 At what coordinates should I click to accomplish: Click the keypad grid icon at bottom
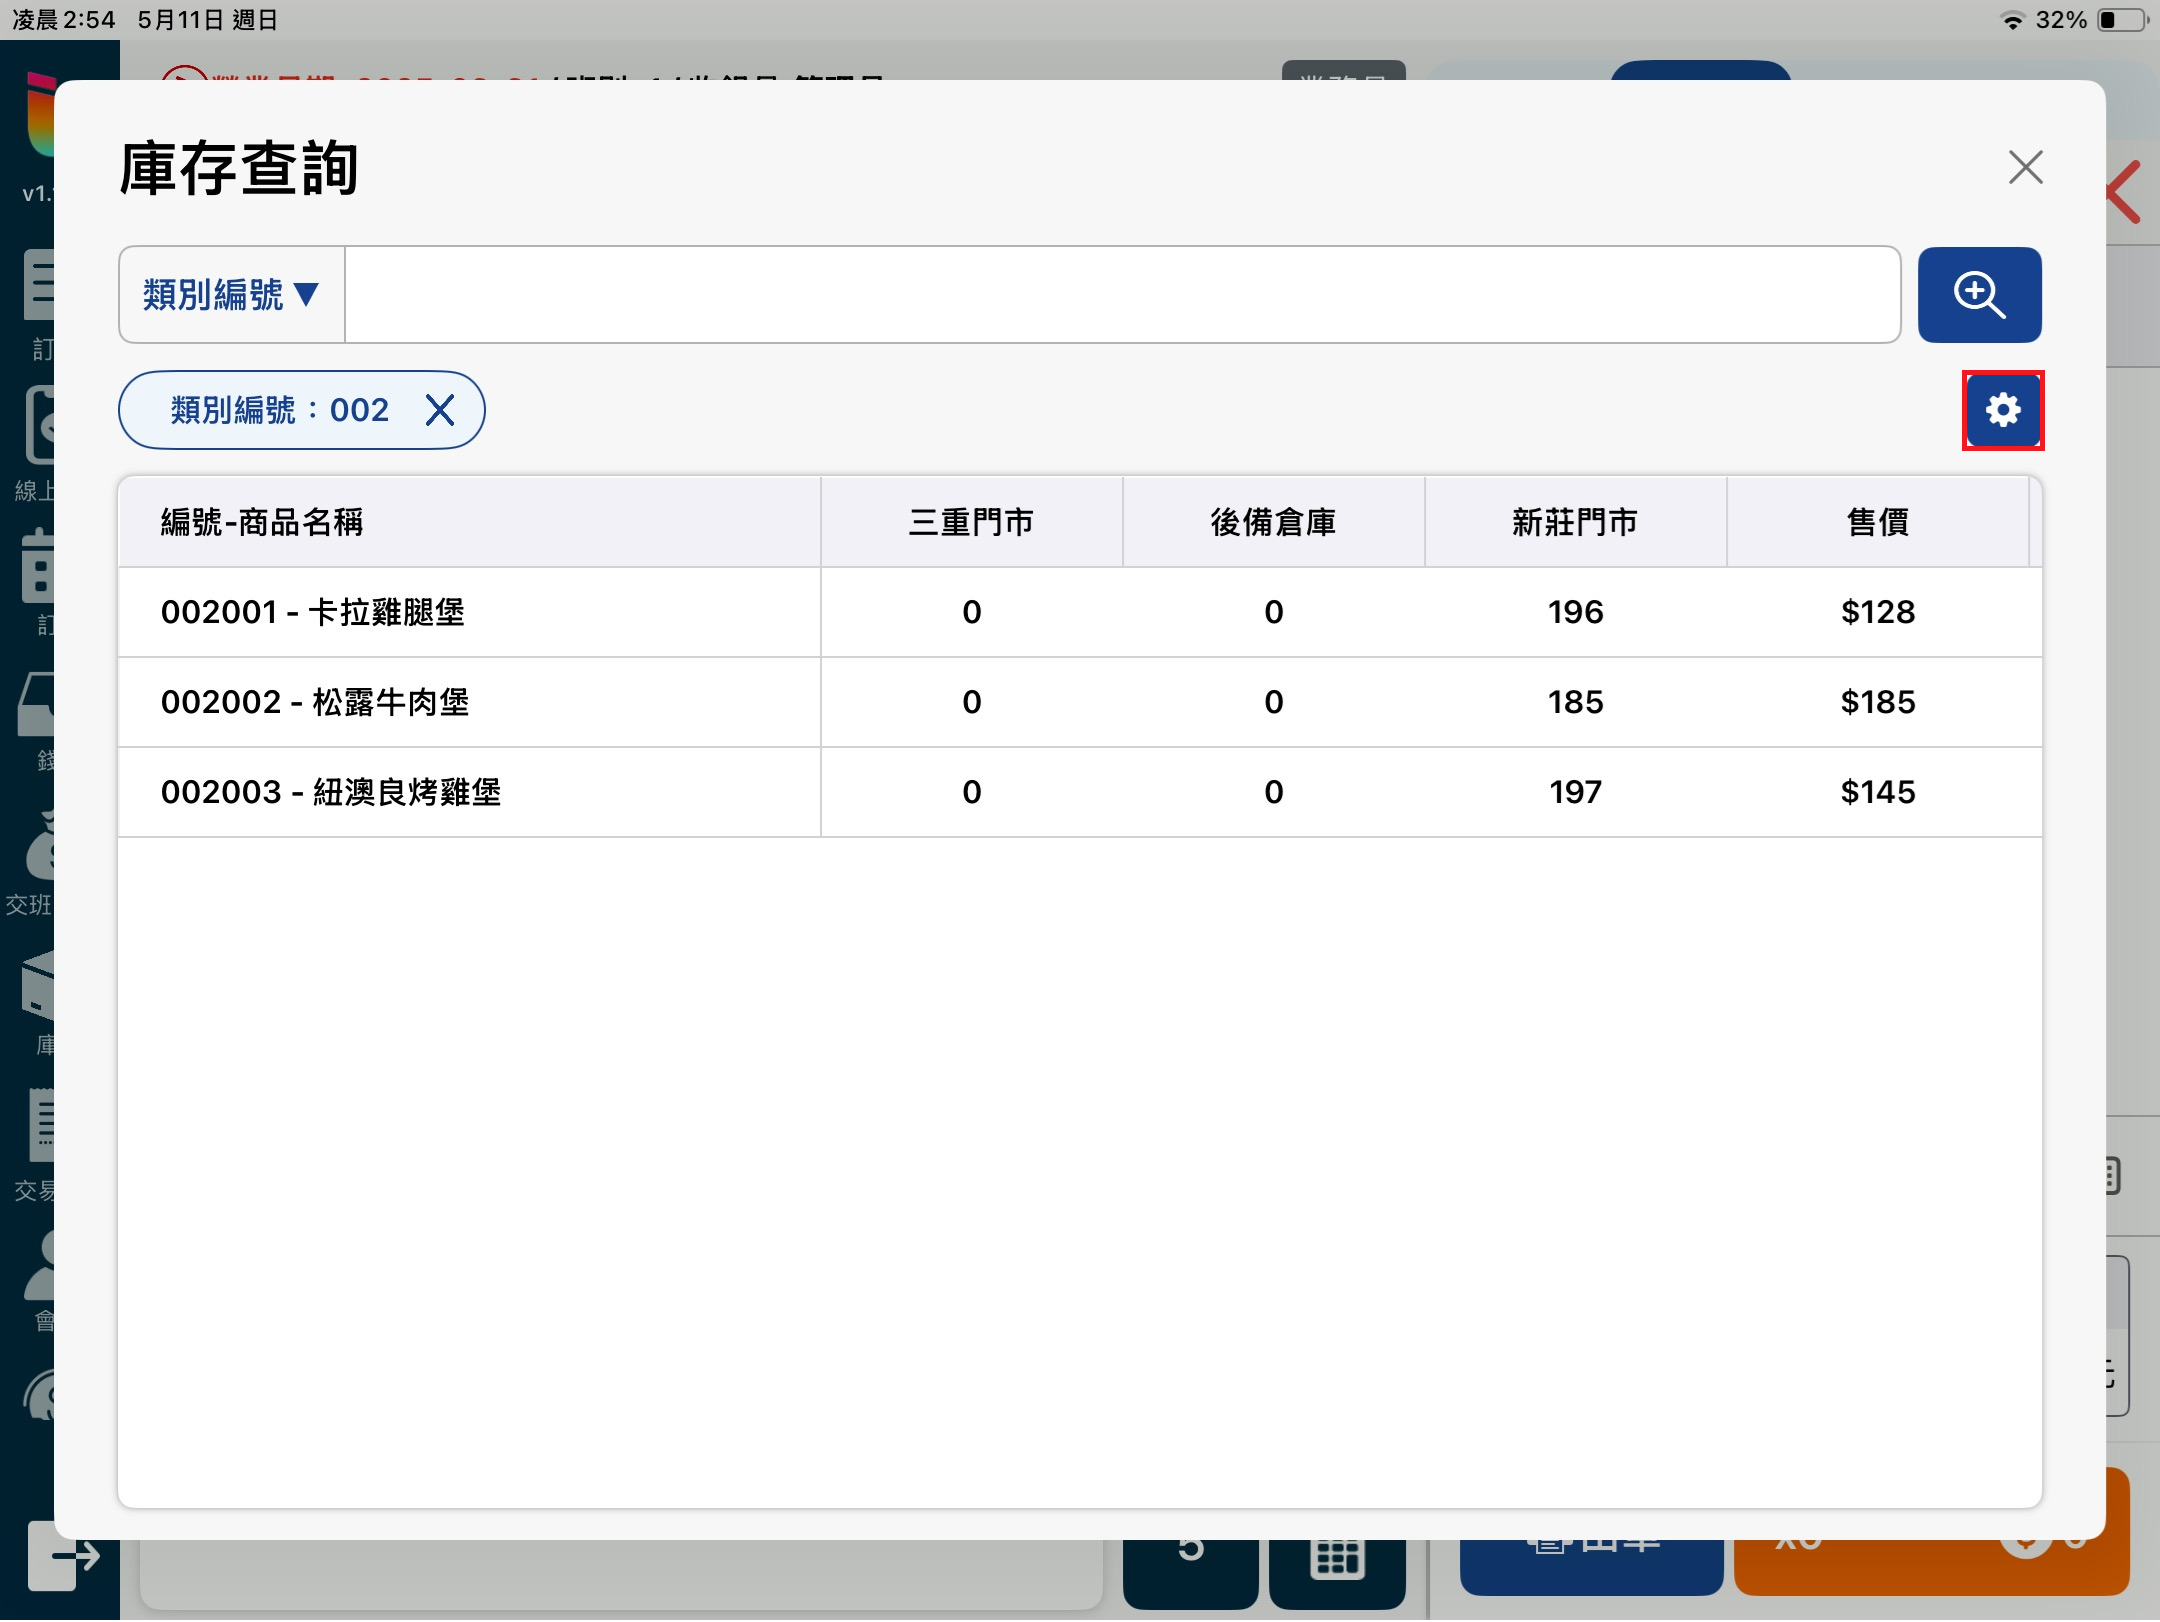tap(1337, 1560)
